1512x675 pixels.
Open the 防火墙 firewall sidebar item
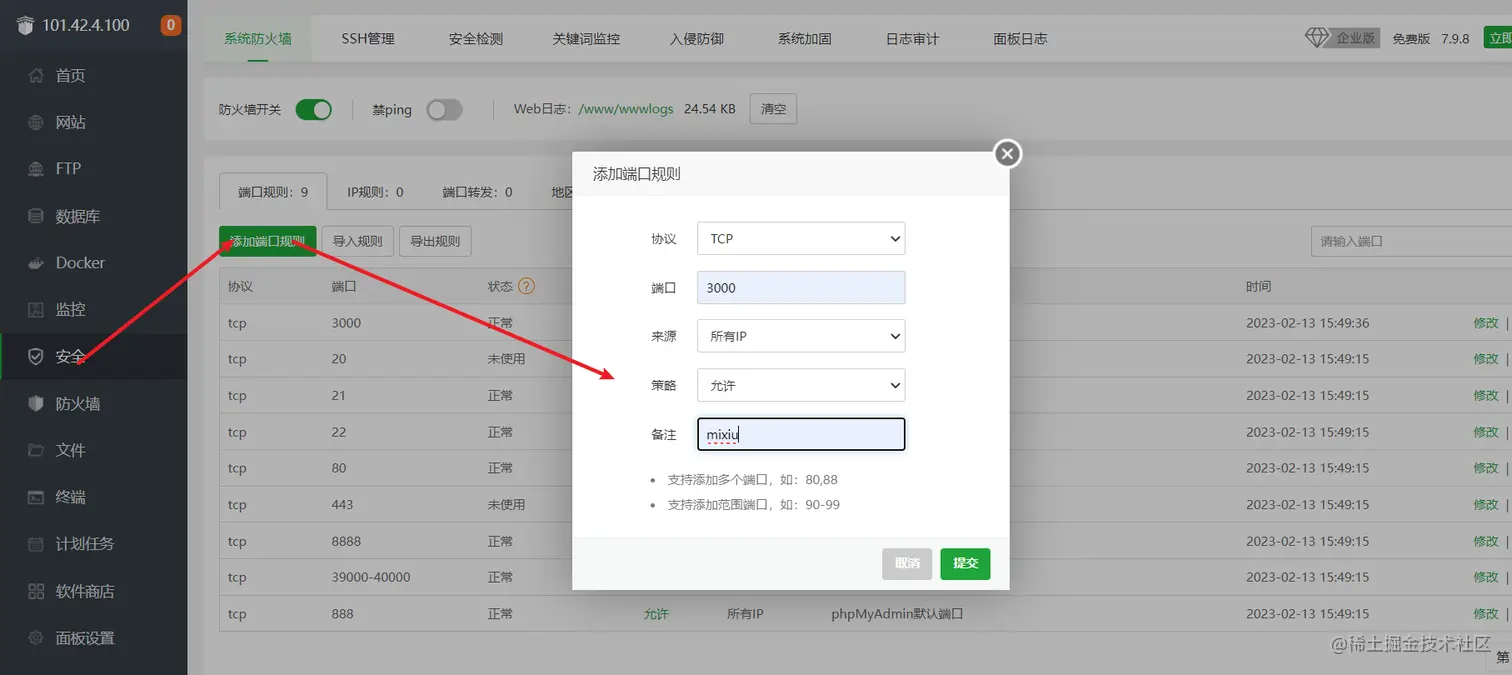pyautogui.click(x=93, y=404)
